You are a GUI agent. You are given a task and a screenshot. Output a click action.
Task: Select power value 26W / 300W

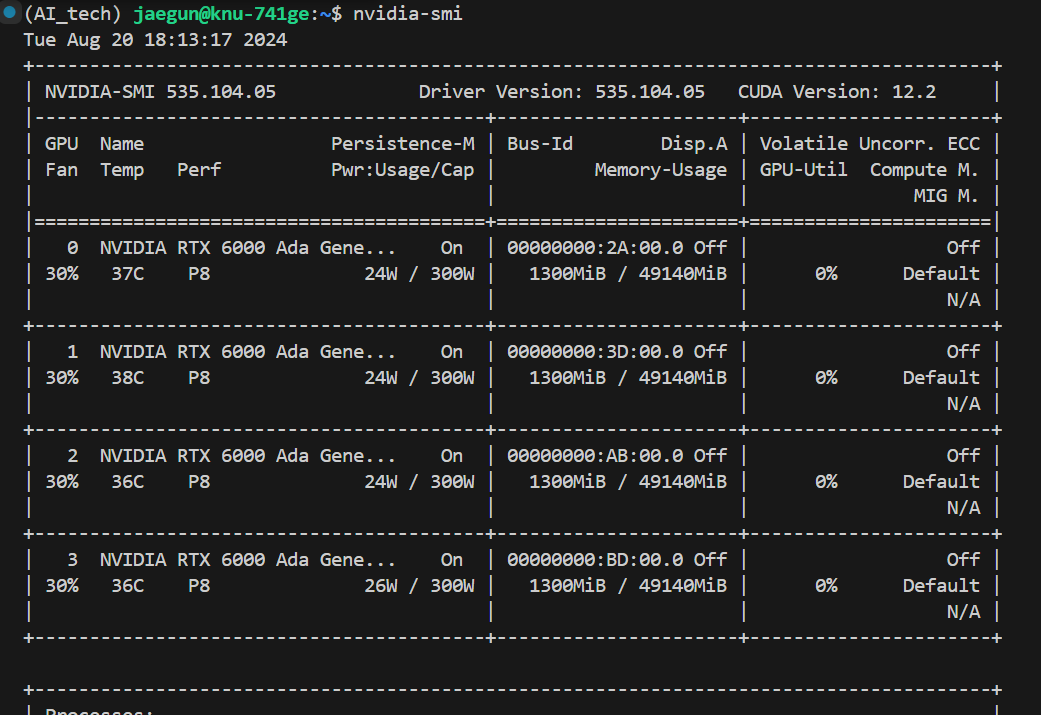pyautogui.click(x=419, y=586)
